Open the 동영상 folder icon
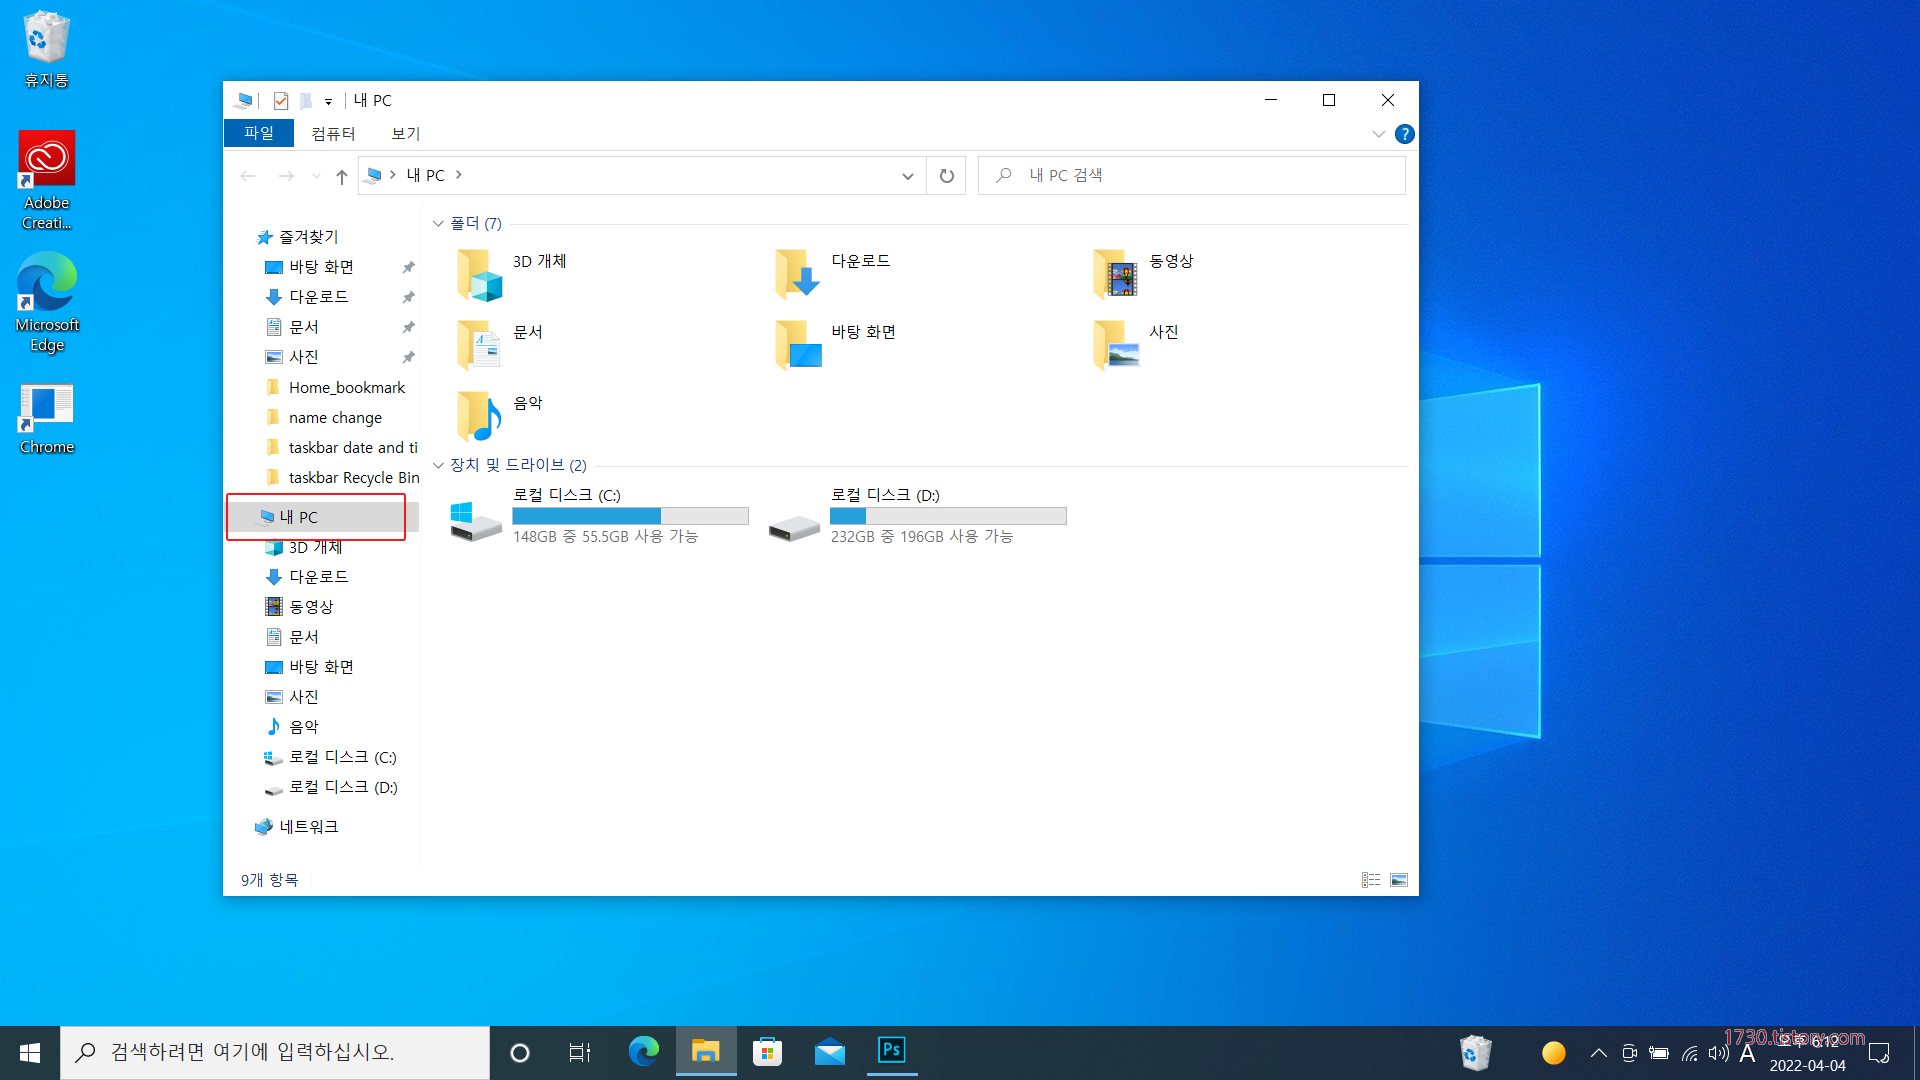Screen dimensions: 1920x1080 pos(1115,274)
